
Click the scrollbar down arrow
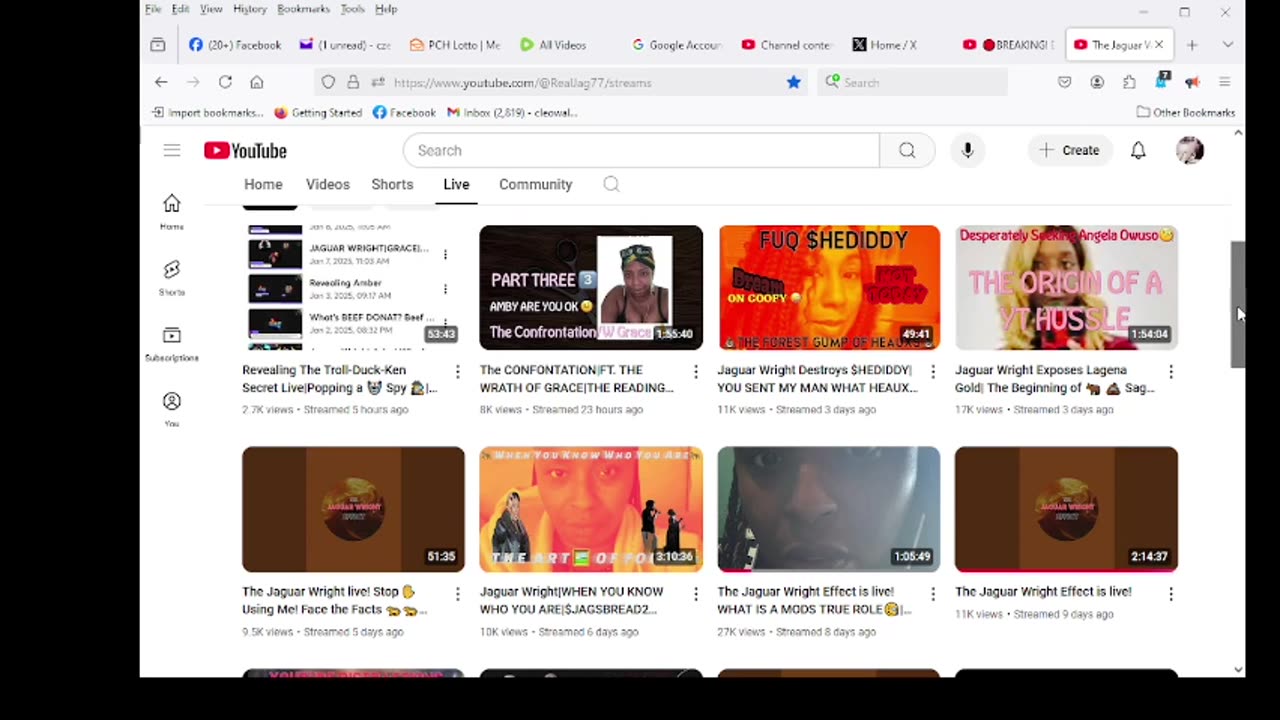point(1238,670)
